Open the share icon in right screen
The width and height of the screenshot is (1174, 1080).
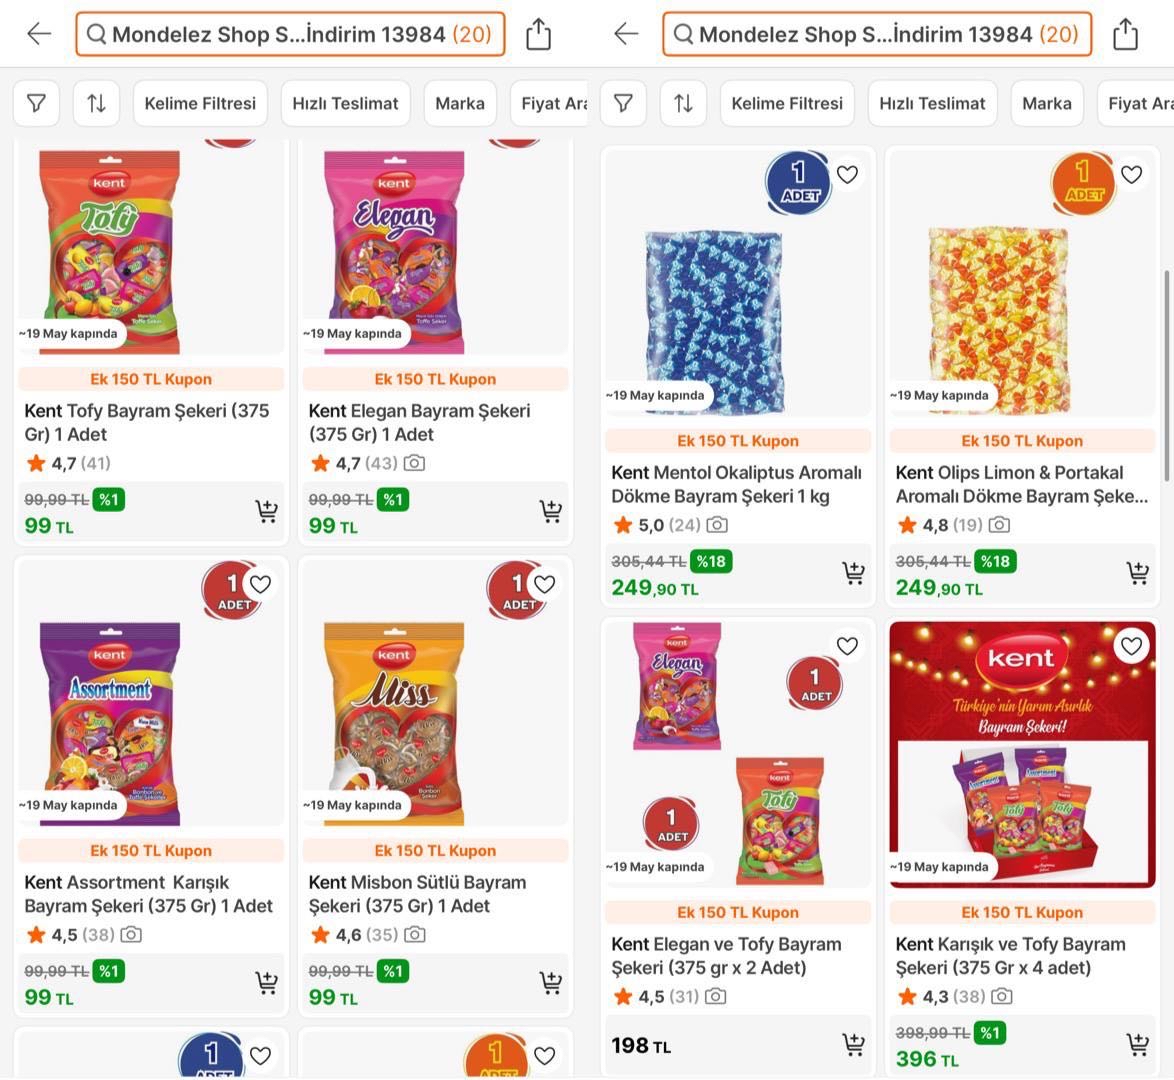click(x=1125, y=34)
